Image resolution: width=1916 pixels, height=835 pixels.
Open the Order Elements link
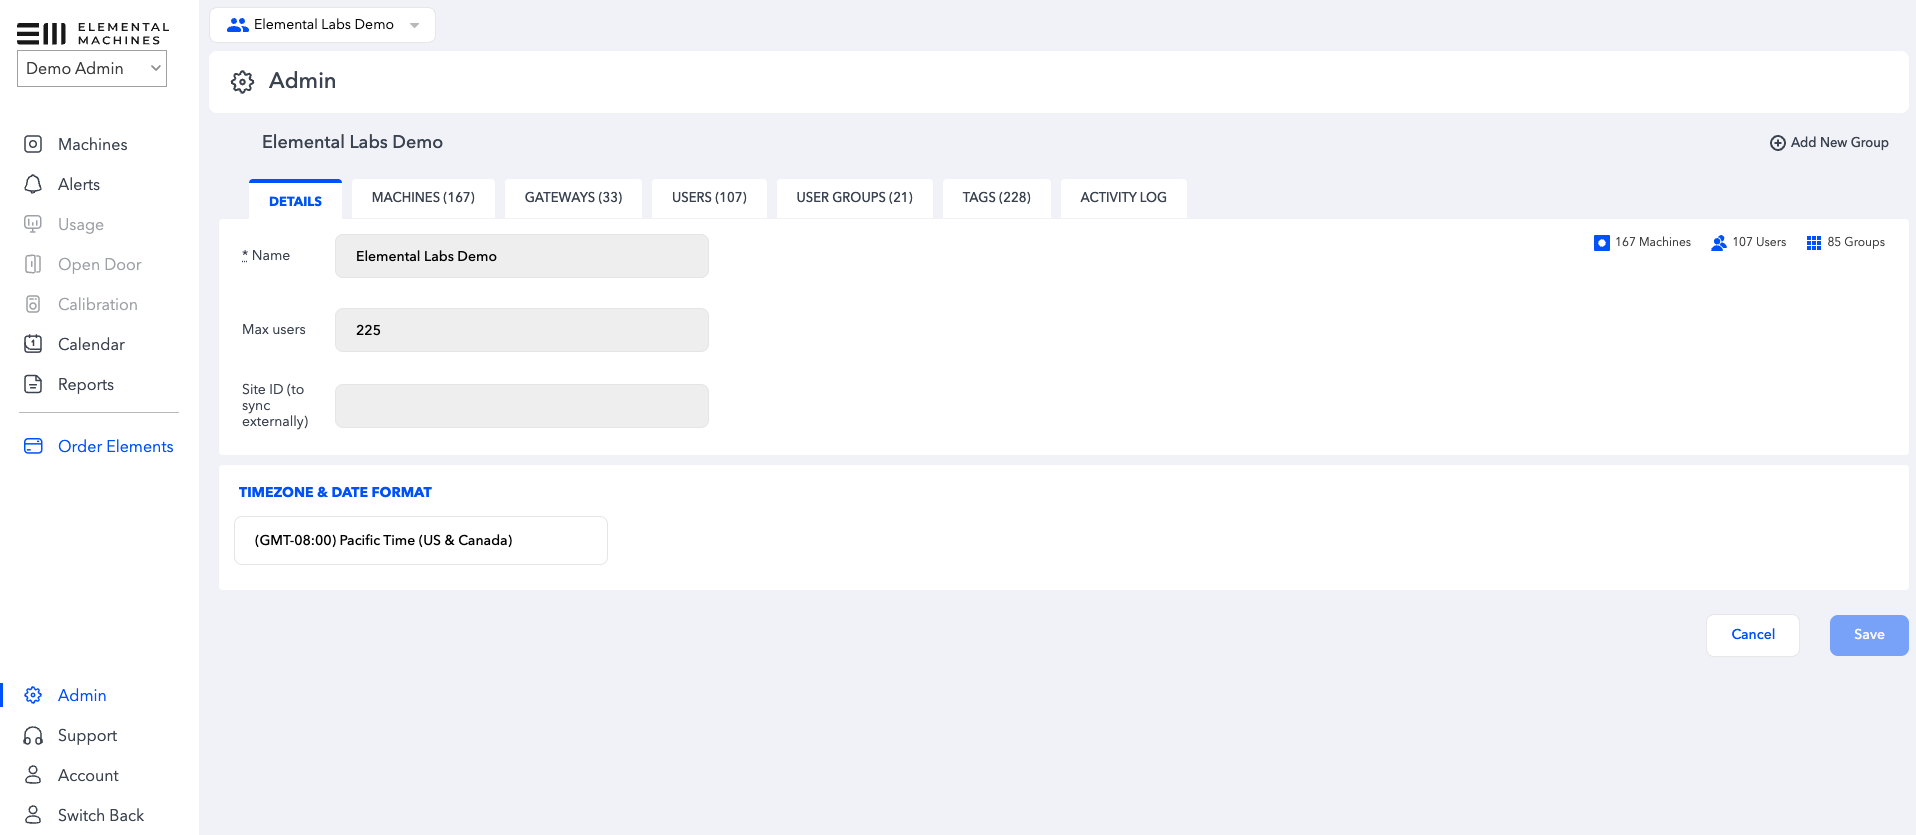(x=116, y=446)
